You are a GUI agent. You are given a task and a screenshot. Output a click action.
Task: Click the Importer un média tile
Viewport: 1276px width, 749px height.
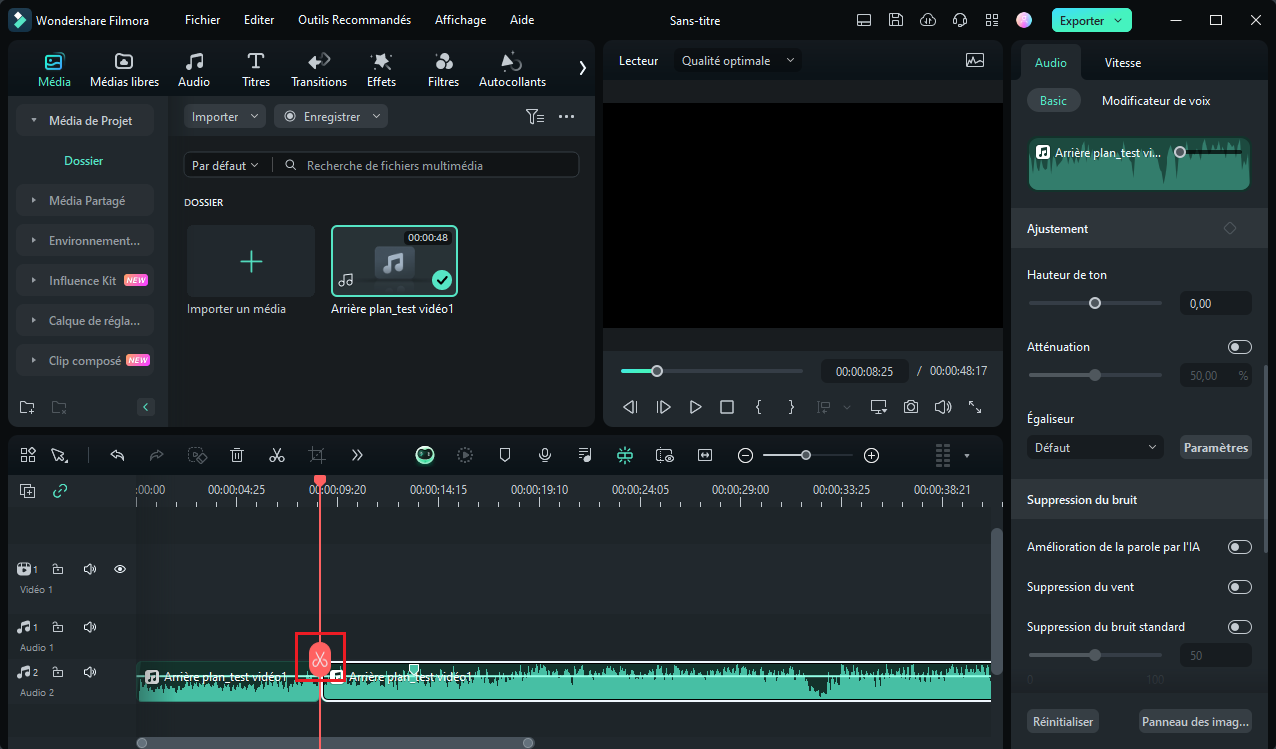point(251,261)
